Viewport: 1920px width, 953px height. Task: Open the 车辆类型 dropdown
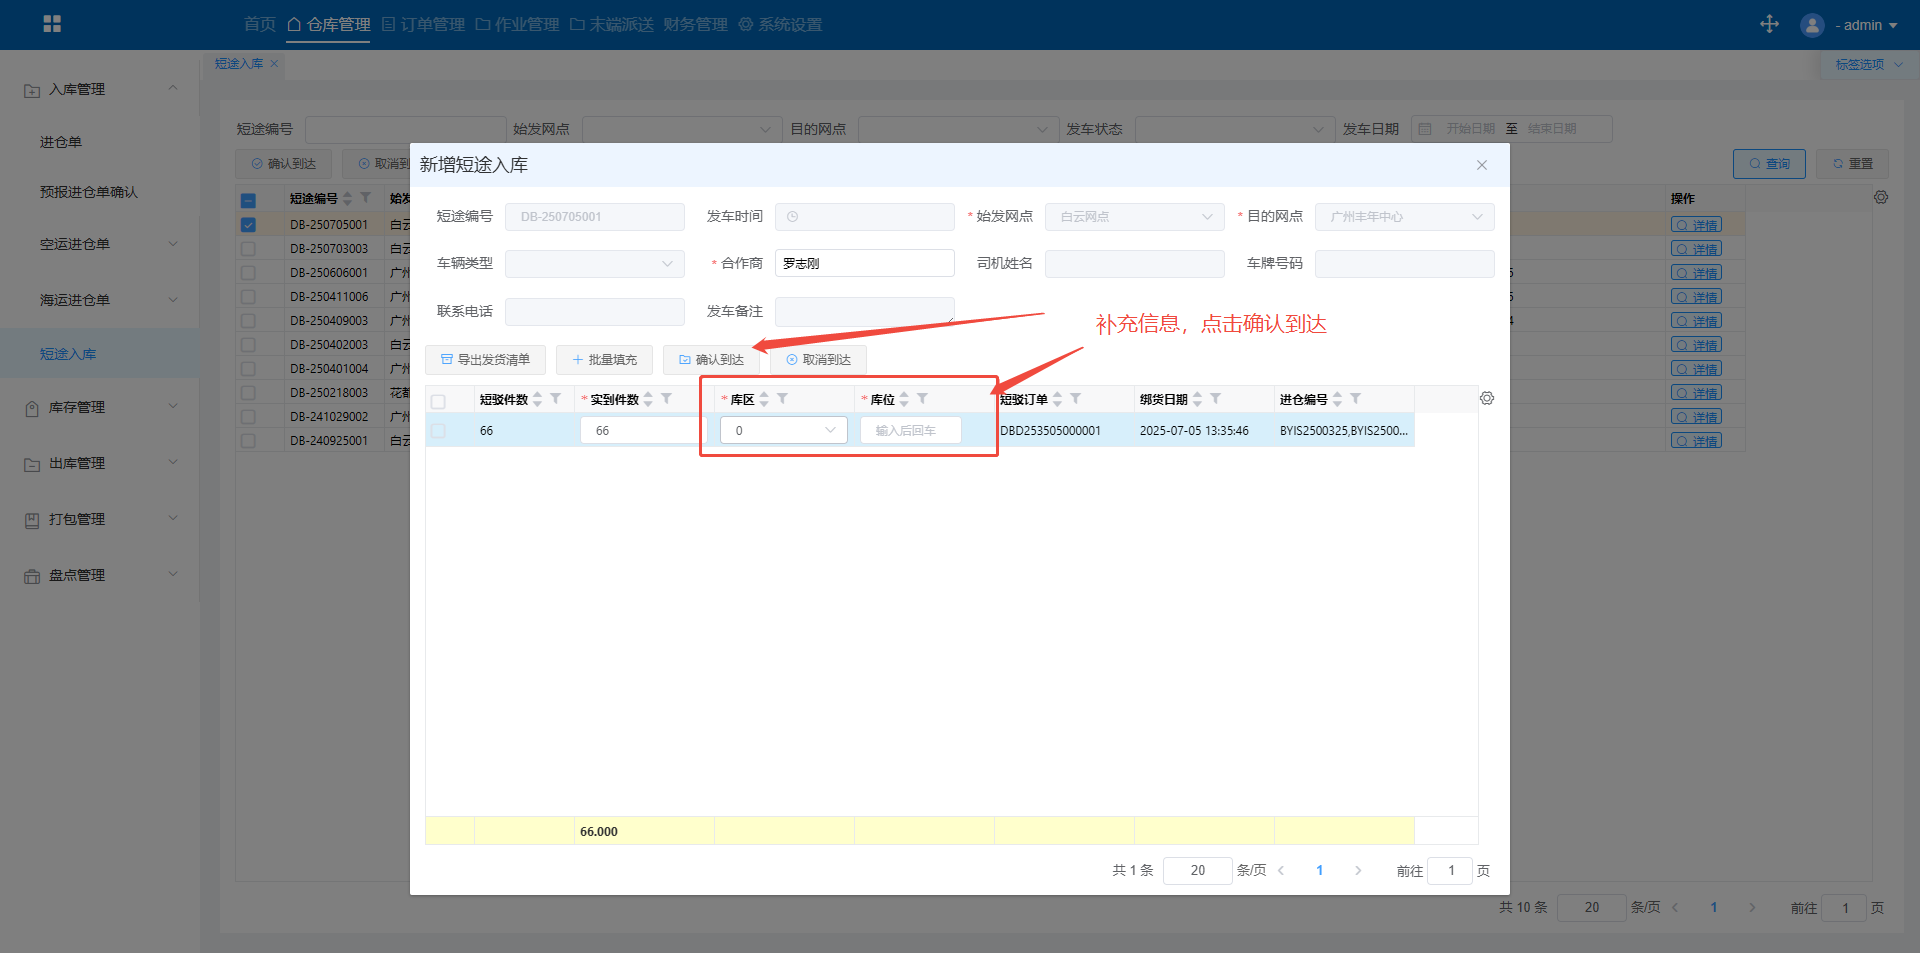pos(594,264)
